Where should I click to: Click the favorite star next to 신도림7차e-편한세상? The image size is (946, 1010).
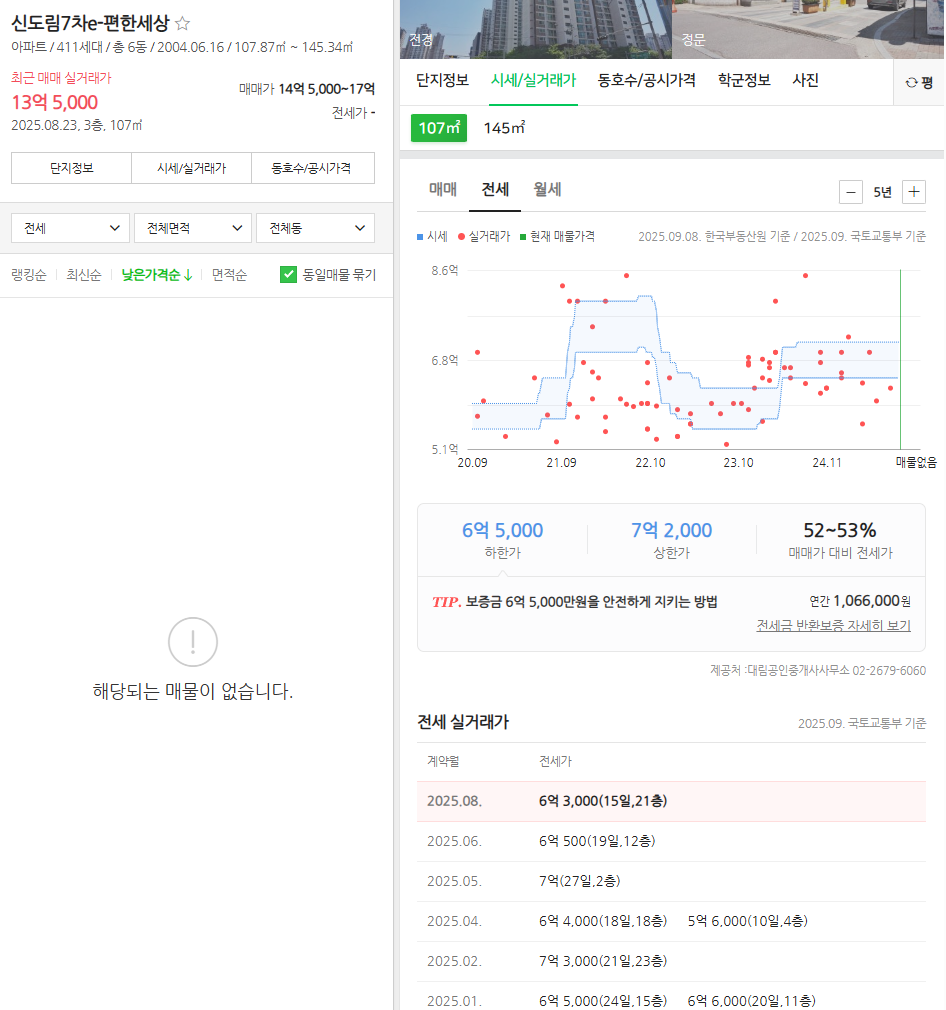pyautogui.click(x=182, y=24)
